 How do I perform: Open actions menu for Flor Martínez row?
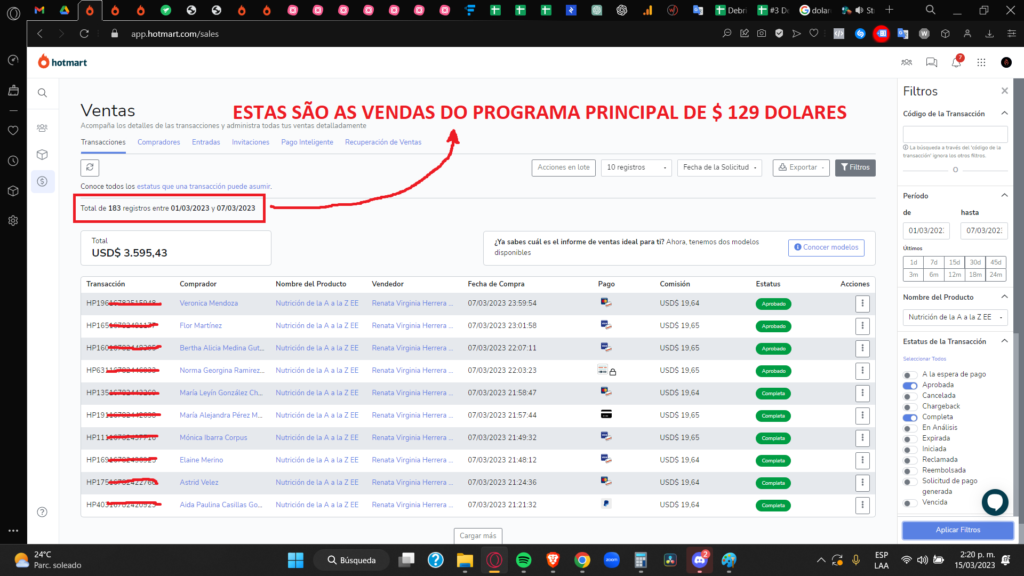pos(862,326)
